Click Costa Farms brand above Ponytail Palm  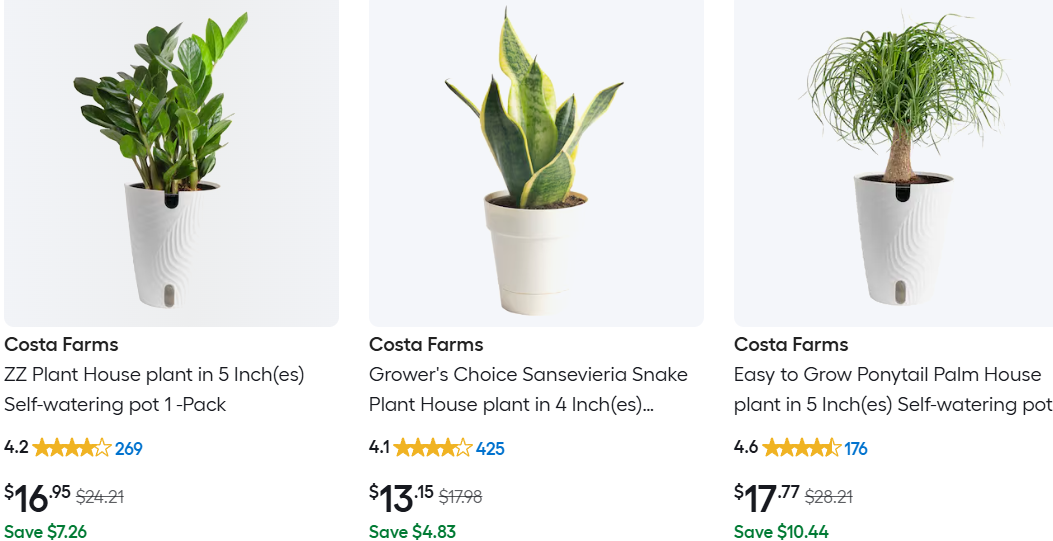click(791, 345)
